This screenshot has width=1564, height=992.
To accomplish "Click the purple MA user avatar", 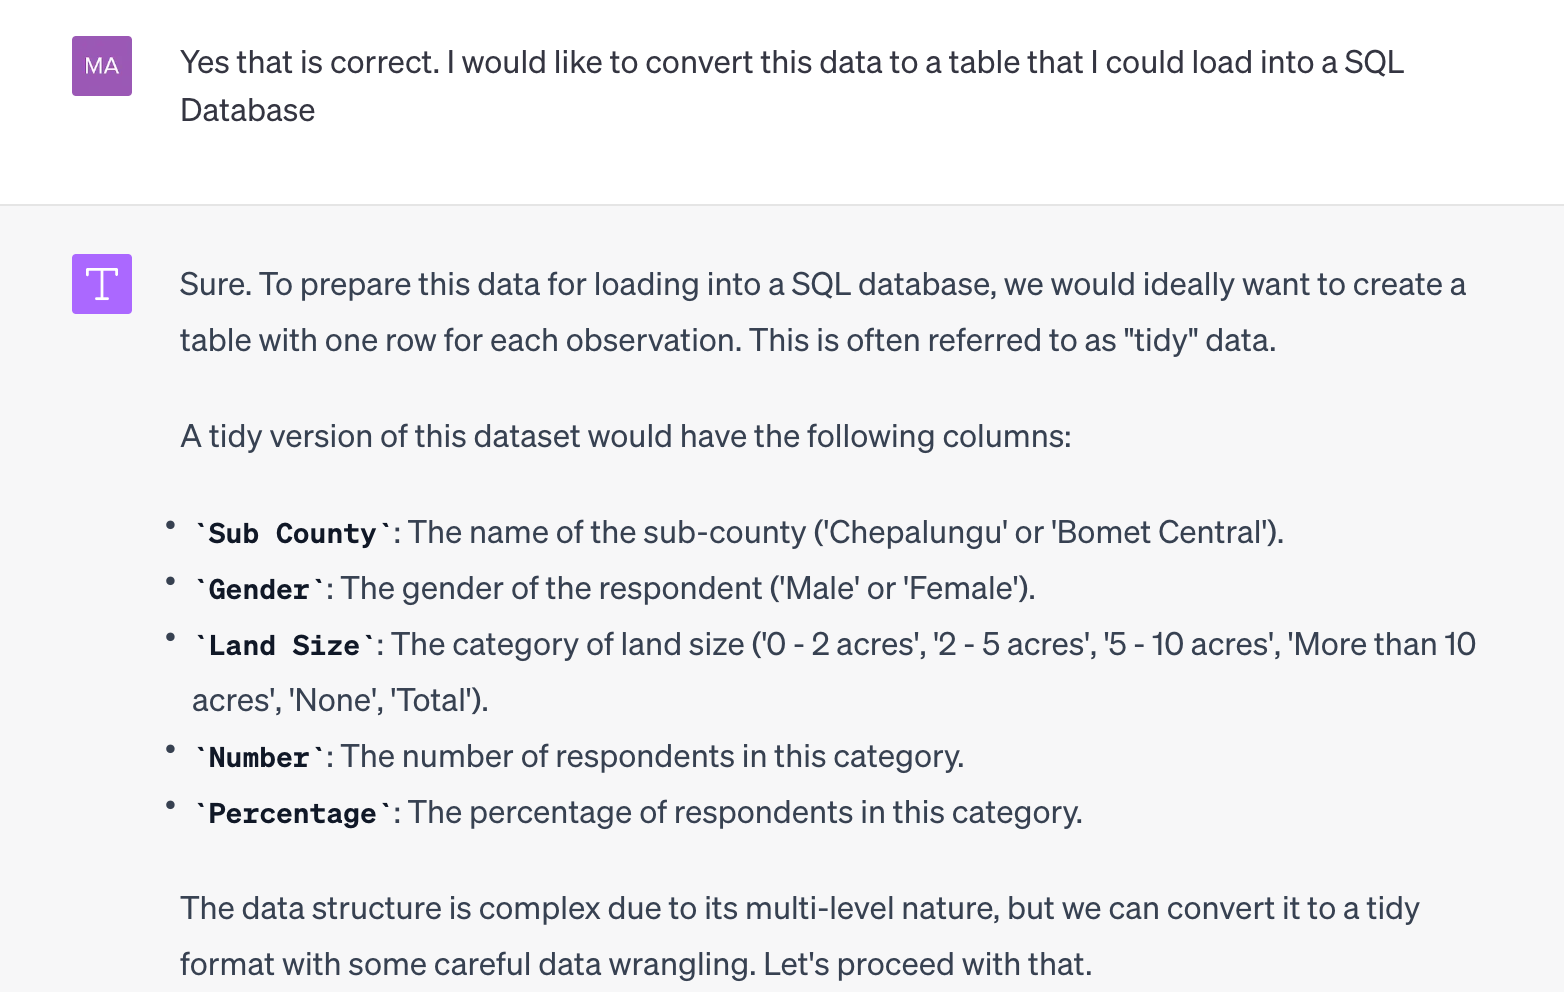I will click(102, 66).
